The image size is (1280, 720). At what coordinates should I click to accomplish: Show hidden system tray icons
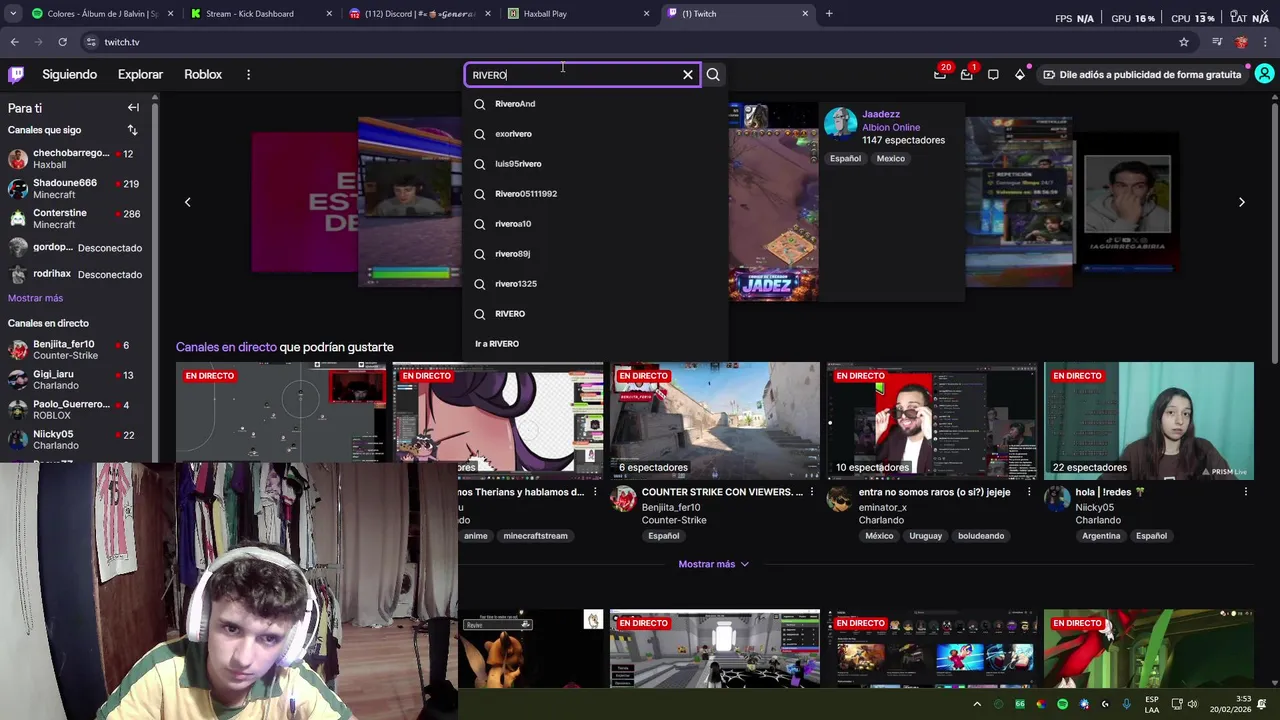pyautogui.click(x=977, y=704)
